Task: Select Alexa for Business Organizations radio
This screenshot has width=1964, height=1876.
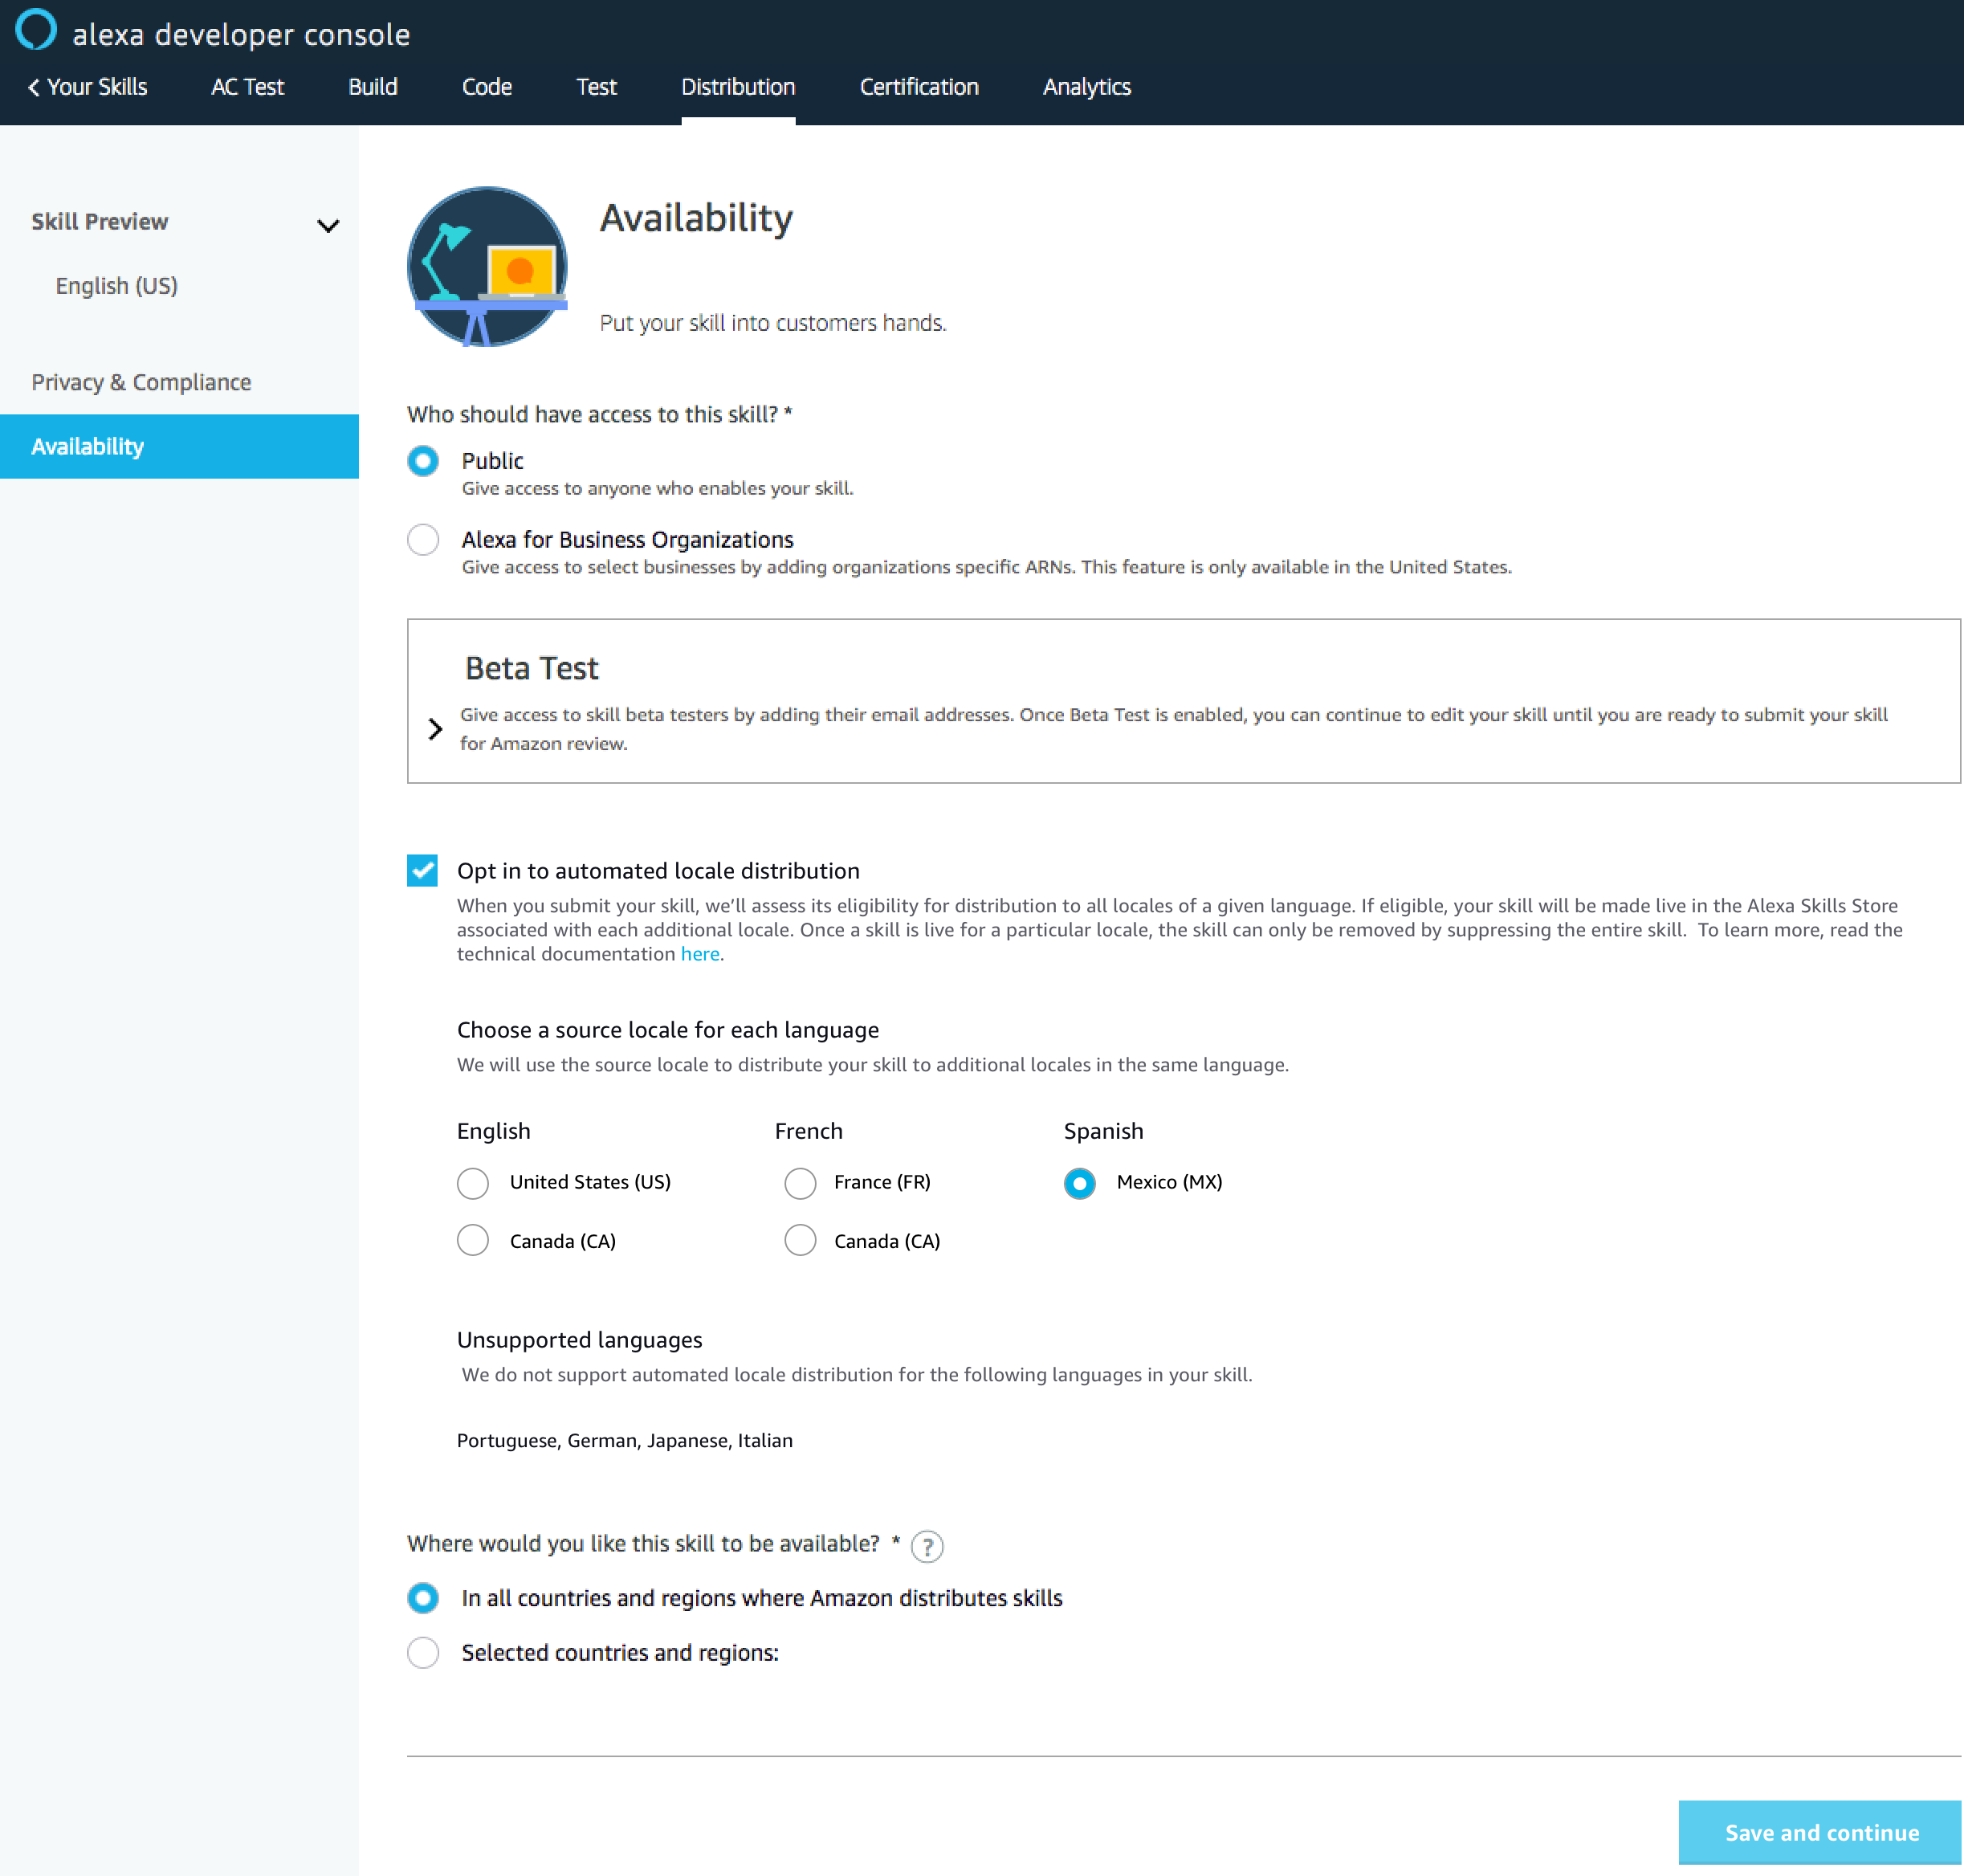Action: pyautogui.click(x=423, y=540)
